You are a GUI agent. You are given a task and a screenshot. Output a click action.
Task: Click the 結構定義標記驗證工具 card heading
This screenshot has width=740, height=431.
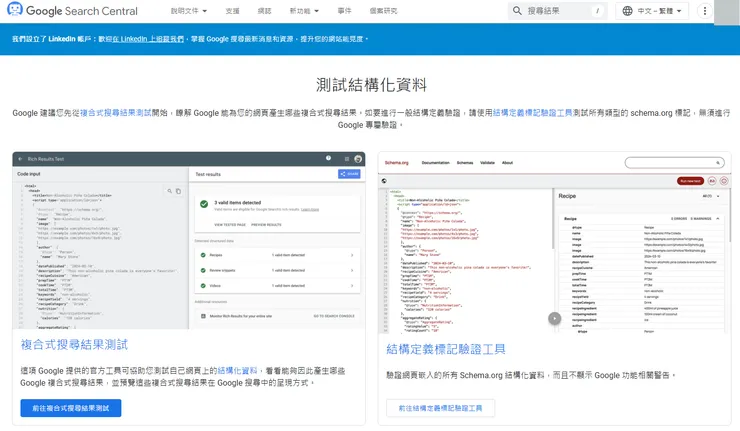(x=446, y=349)
